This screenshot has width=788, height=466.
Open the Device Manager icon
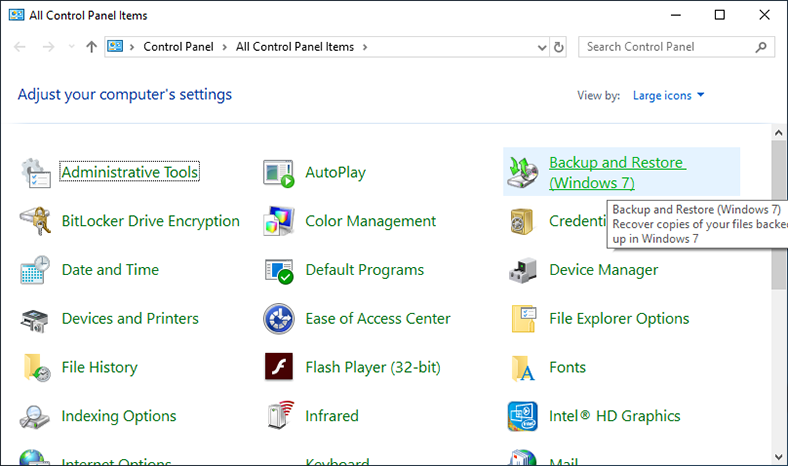[x=523, y=270]
